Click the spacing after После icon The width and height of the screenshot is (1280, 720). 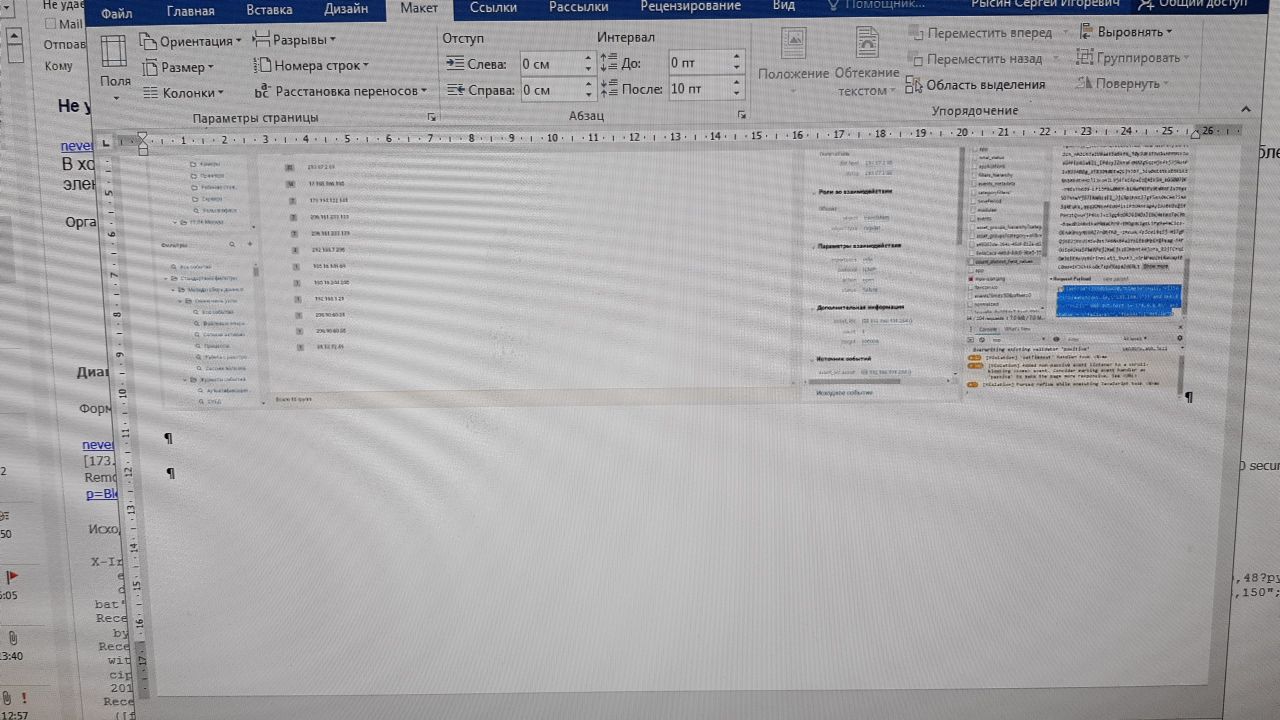coord(608,89)
